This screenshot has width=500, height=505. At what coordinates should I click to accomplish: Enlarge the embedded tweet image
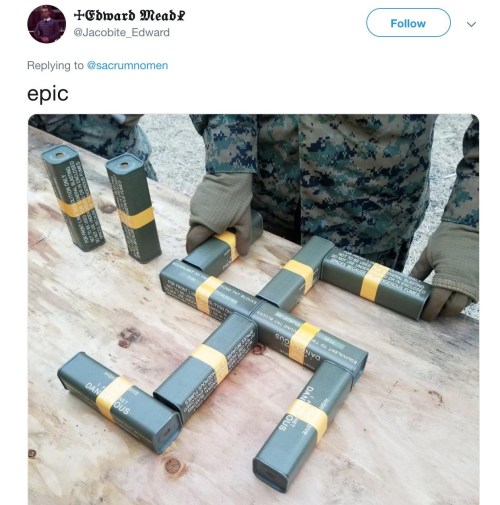click(253, 309)
